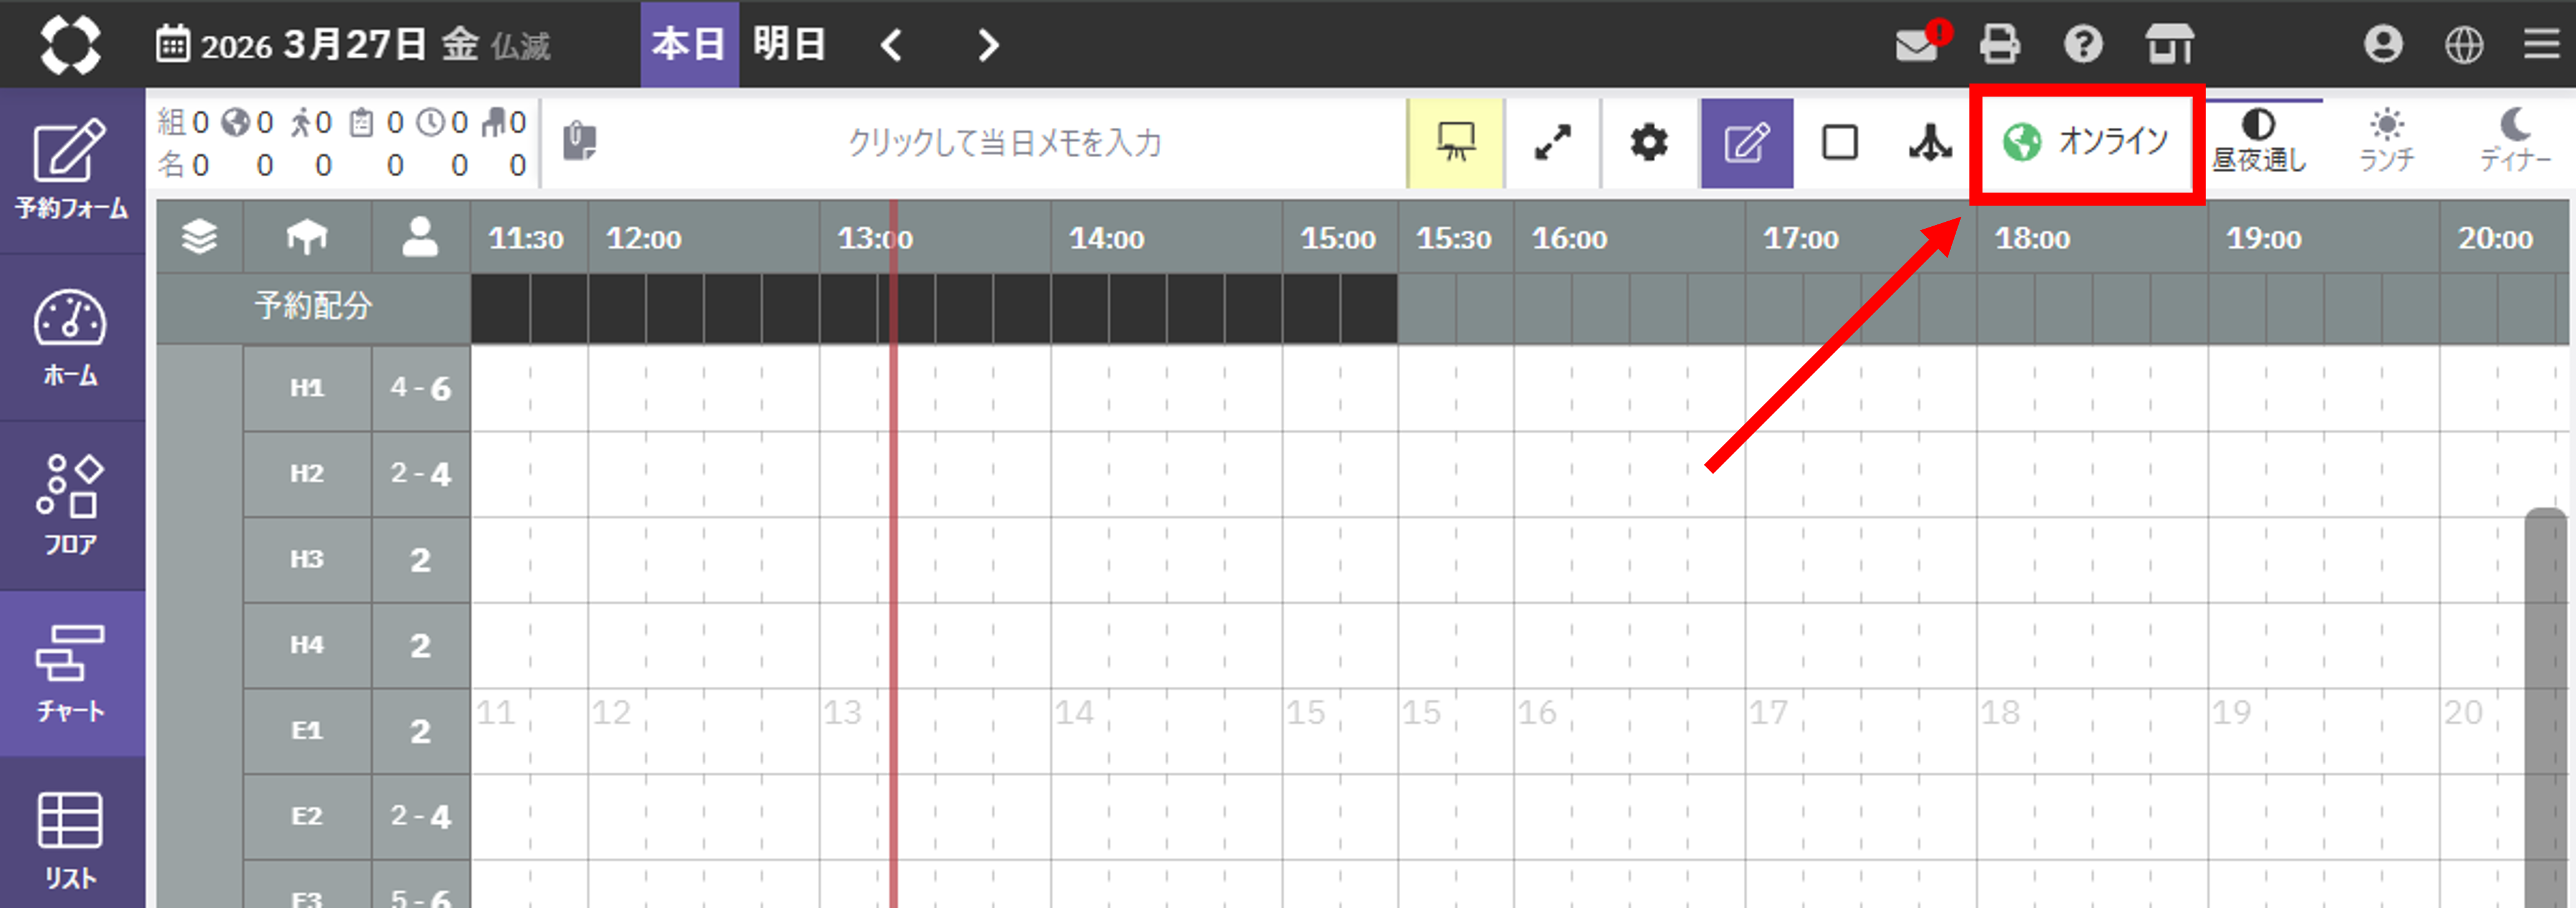Select table row E1

307,731
